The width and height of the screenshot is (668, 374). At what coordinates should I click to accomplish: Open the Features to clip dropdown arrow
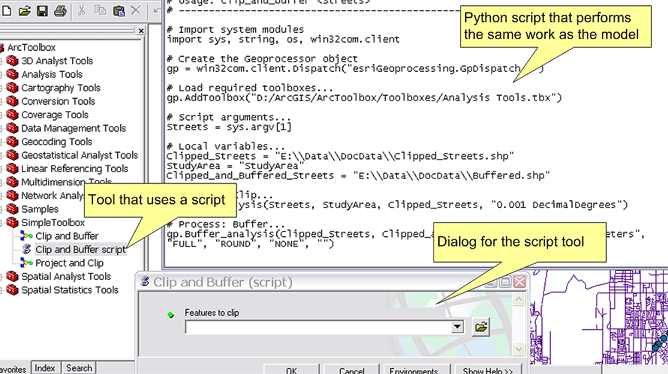(x=457, y=327)
